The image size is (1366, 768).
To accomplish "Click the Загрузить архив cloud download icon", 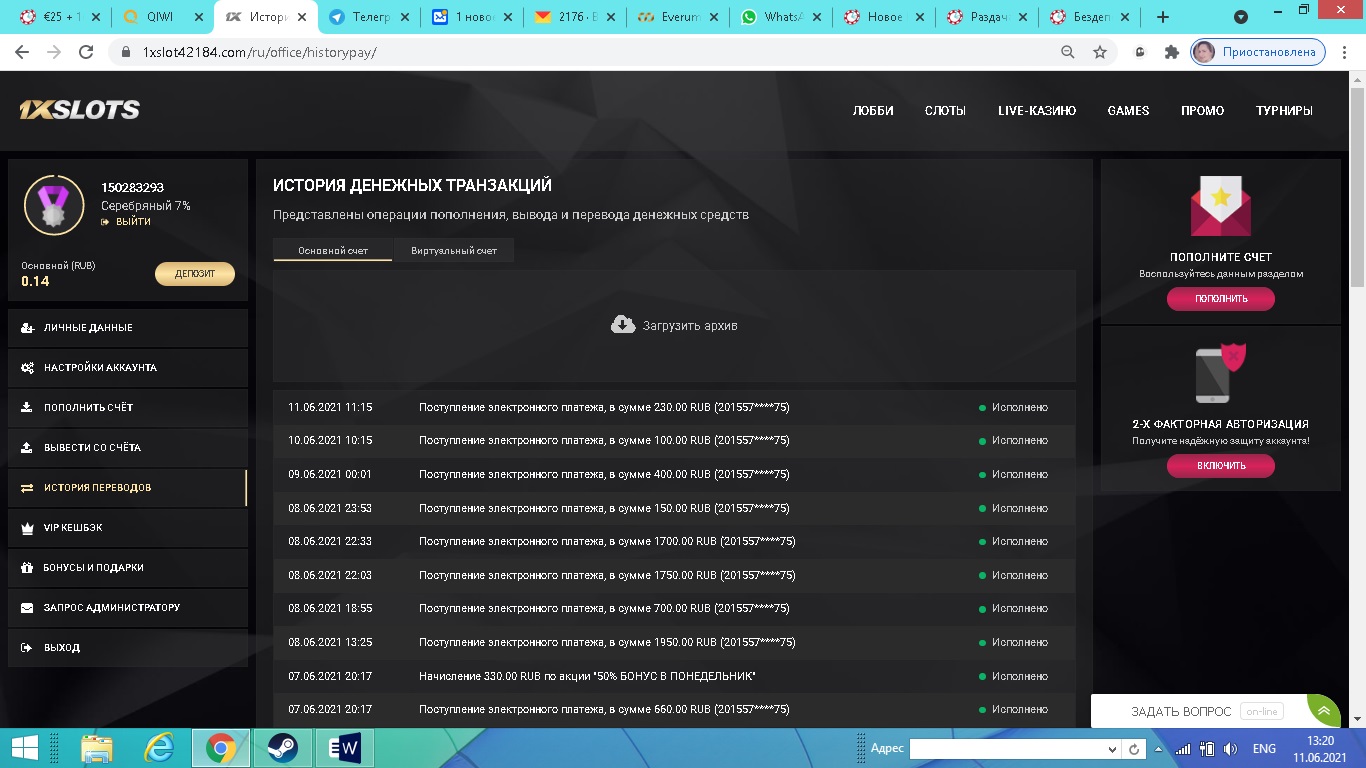I will 623,325.
